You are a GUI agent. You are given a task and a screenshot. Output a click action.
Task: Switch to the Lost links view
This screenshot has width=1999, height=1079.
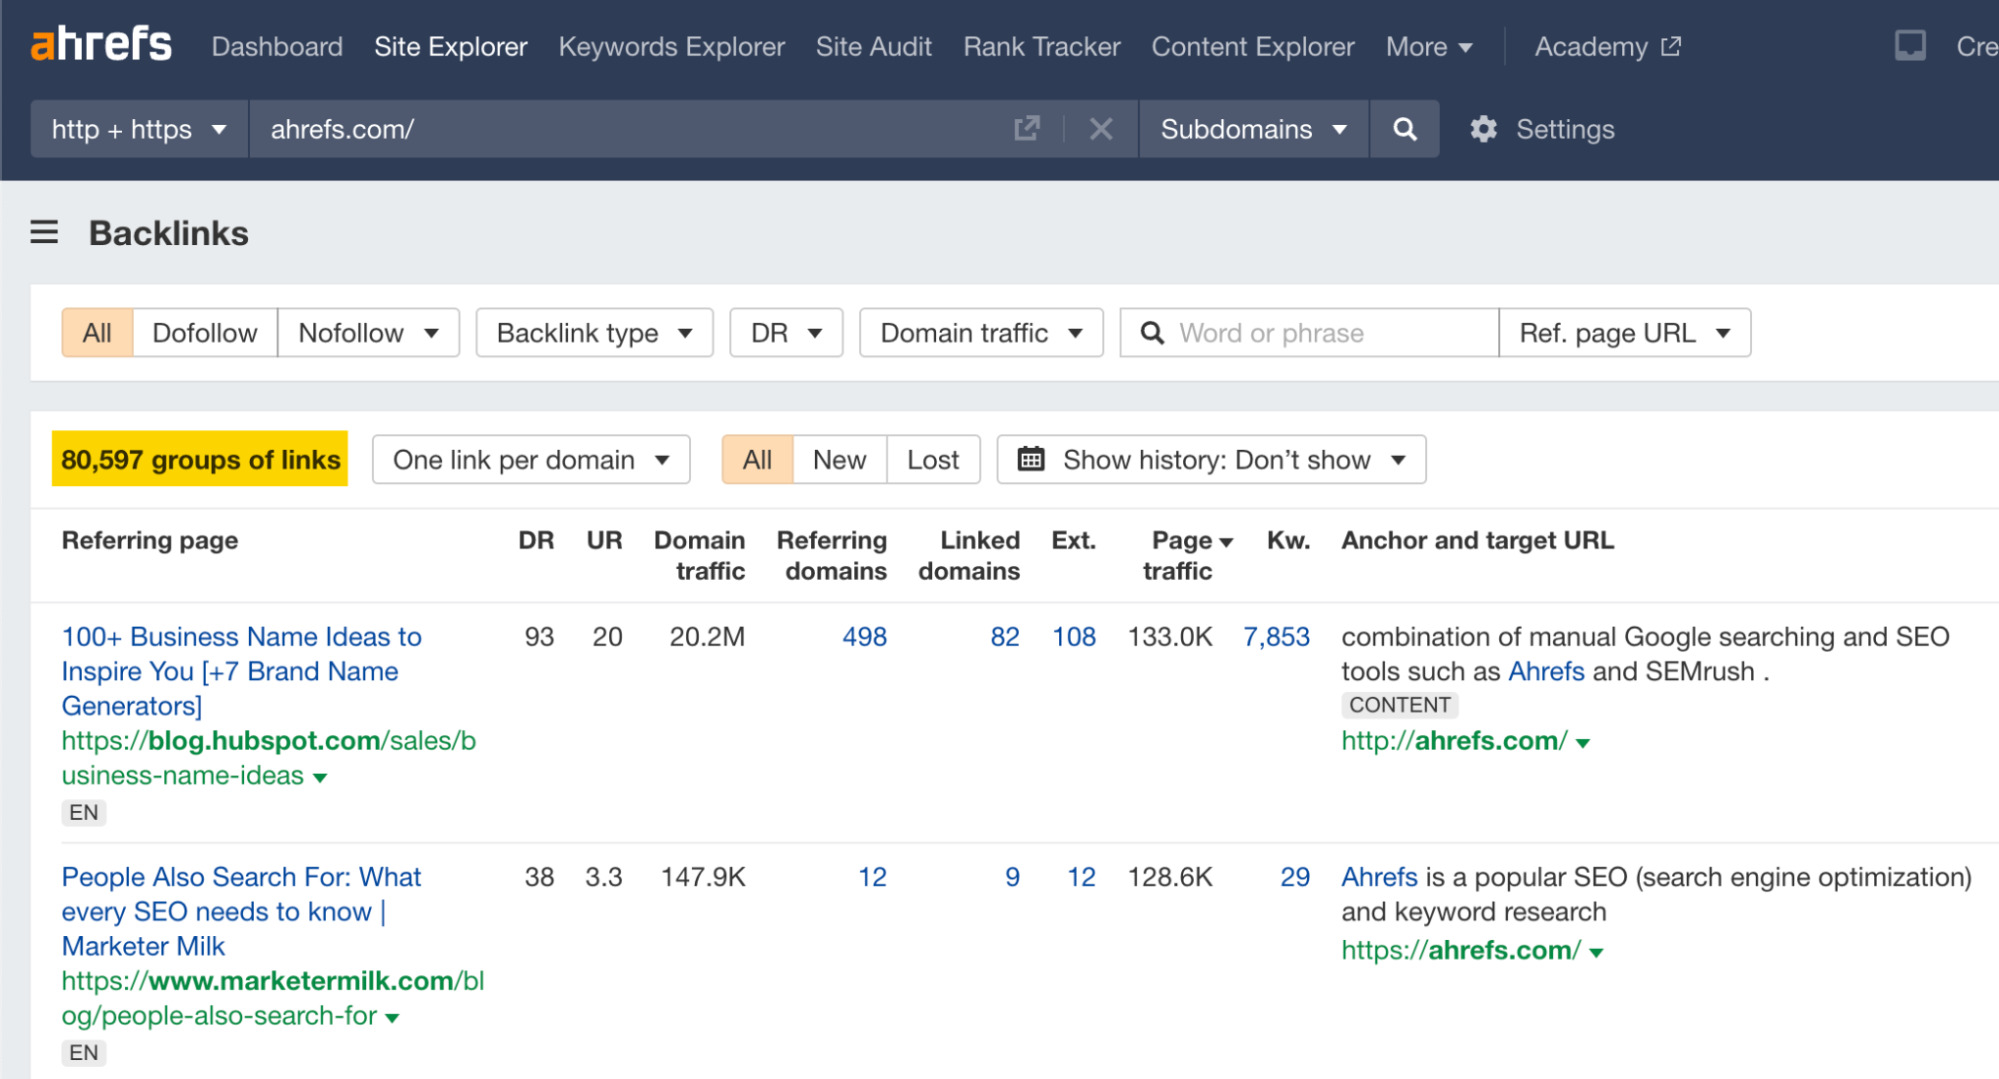click(x=932, y=460)
